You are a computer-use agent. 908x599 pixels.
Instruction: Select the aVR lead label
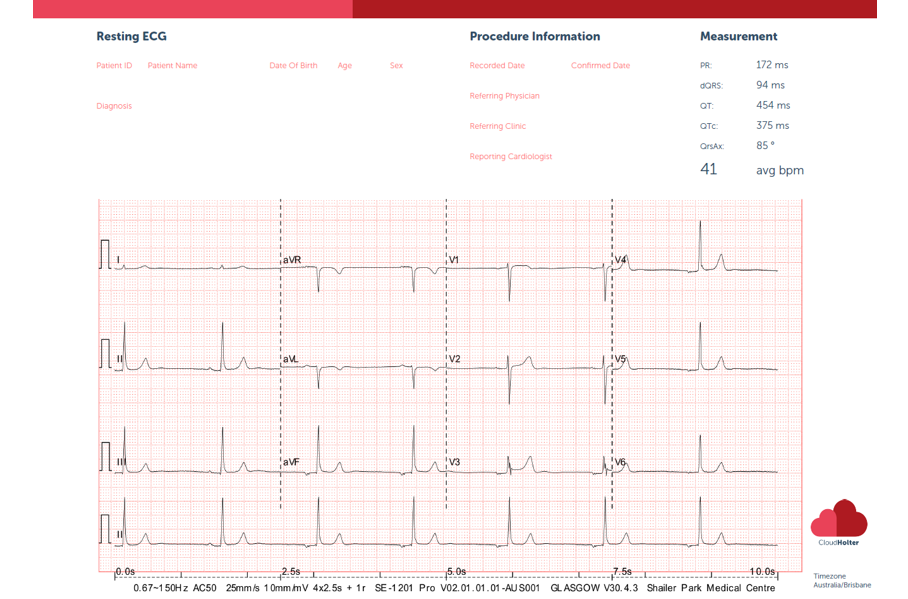pyautogui.click(x=292, y=260)
